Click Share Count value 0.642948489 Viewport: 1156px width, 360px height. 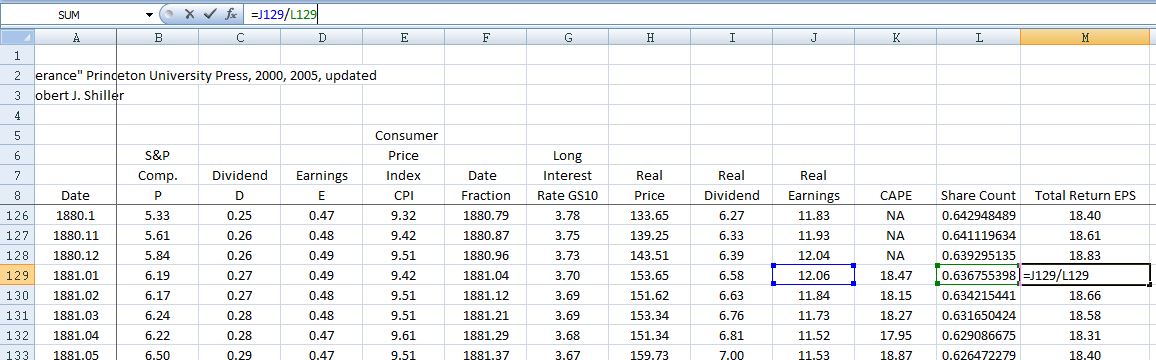click(978, 215)
